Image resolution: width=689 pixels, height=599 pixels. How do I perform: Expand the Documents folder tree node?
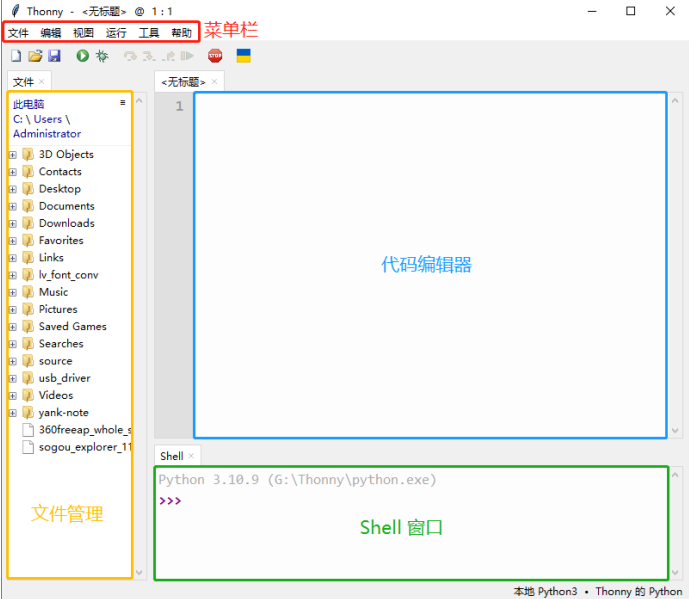[x=13, y=206]
